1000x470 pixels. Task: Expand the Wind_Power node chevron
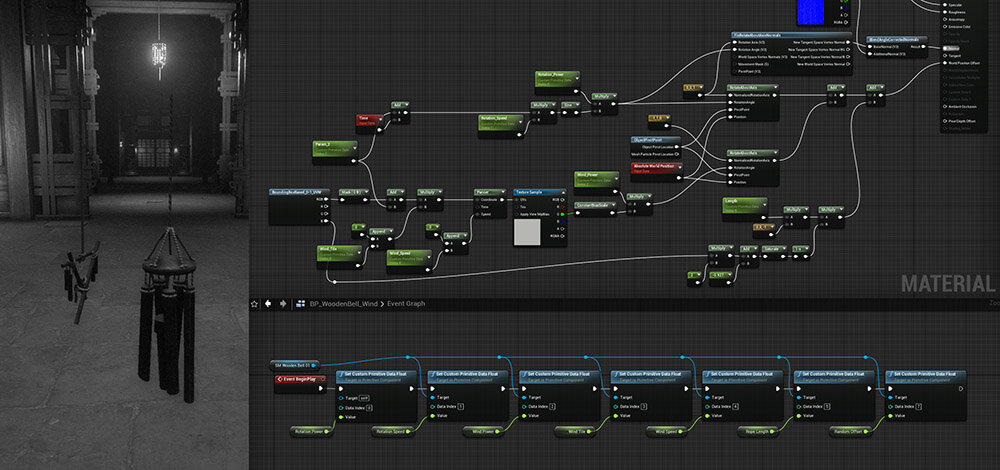pyautogui.click(x=617, y=179)
